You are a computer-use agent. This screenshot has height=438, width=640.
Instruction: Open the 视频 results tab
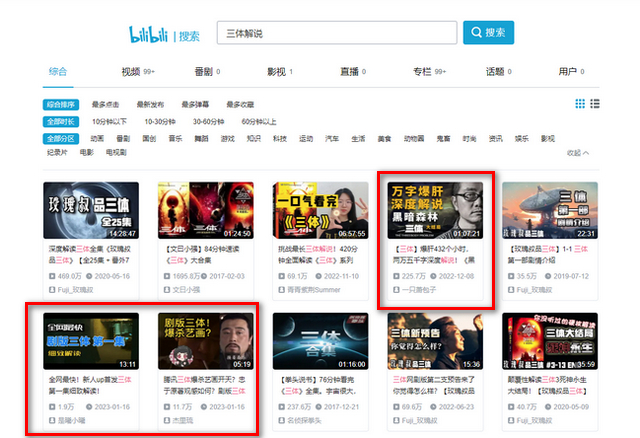(138, 72)
